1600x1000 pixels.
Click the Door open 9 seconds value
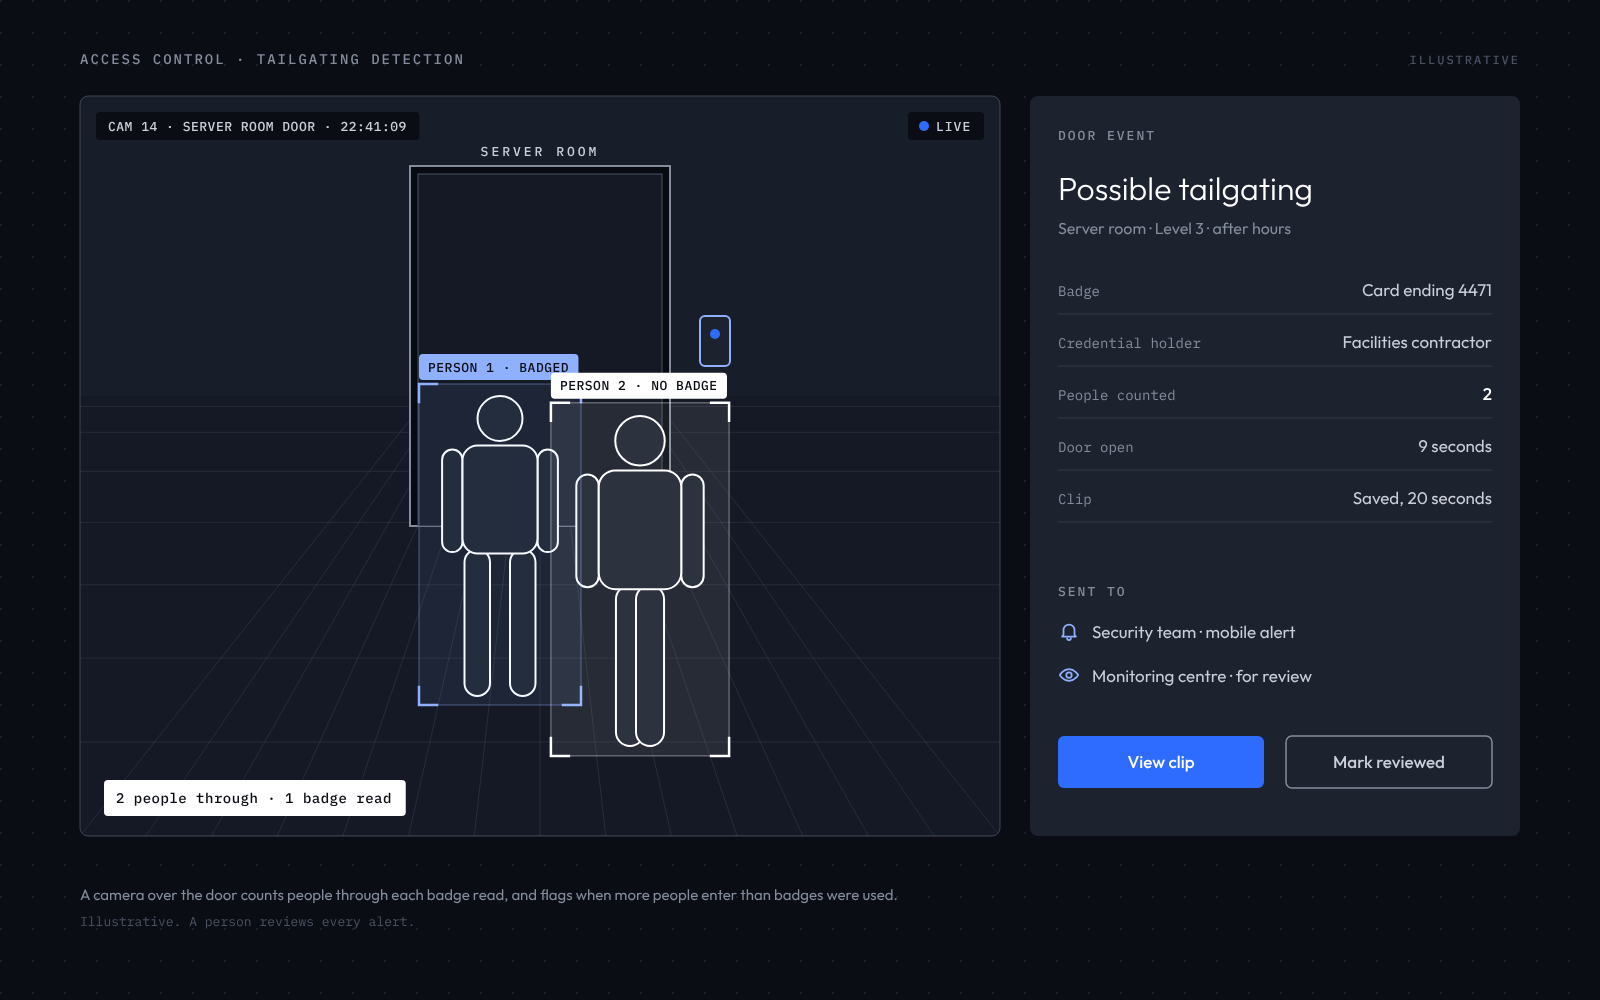tap(1454, 446)
